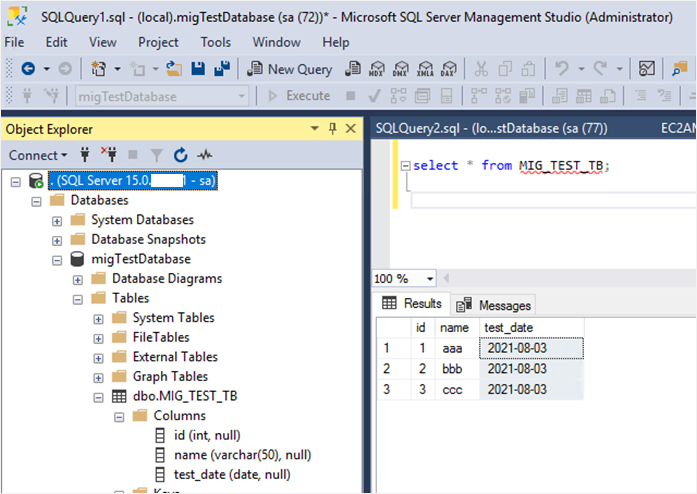Viewport: 697px width, 494px height.
Task: Click the Copy icon in toolbar
Action: pos(505,69)
